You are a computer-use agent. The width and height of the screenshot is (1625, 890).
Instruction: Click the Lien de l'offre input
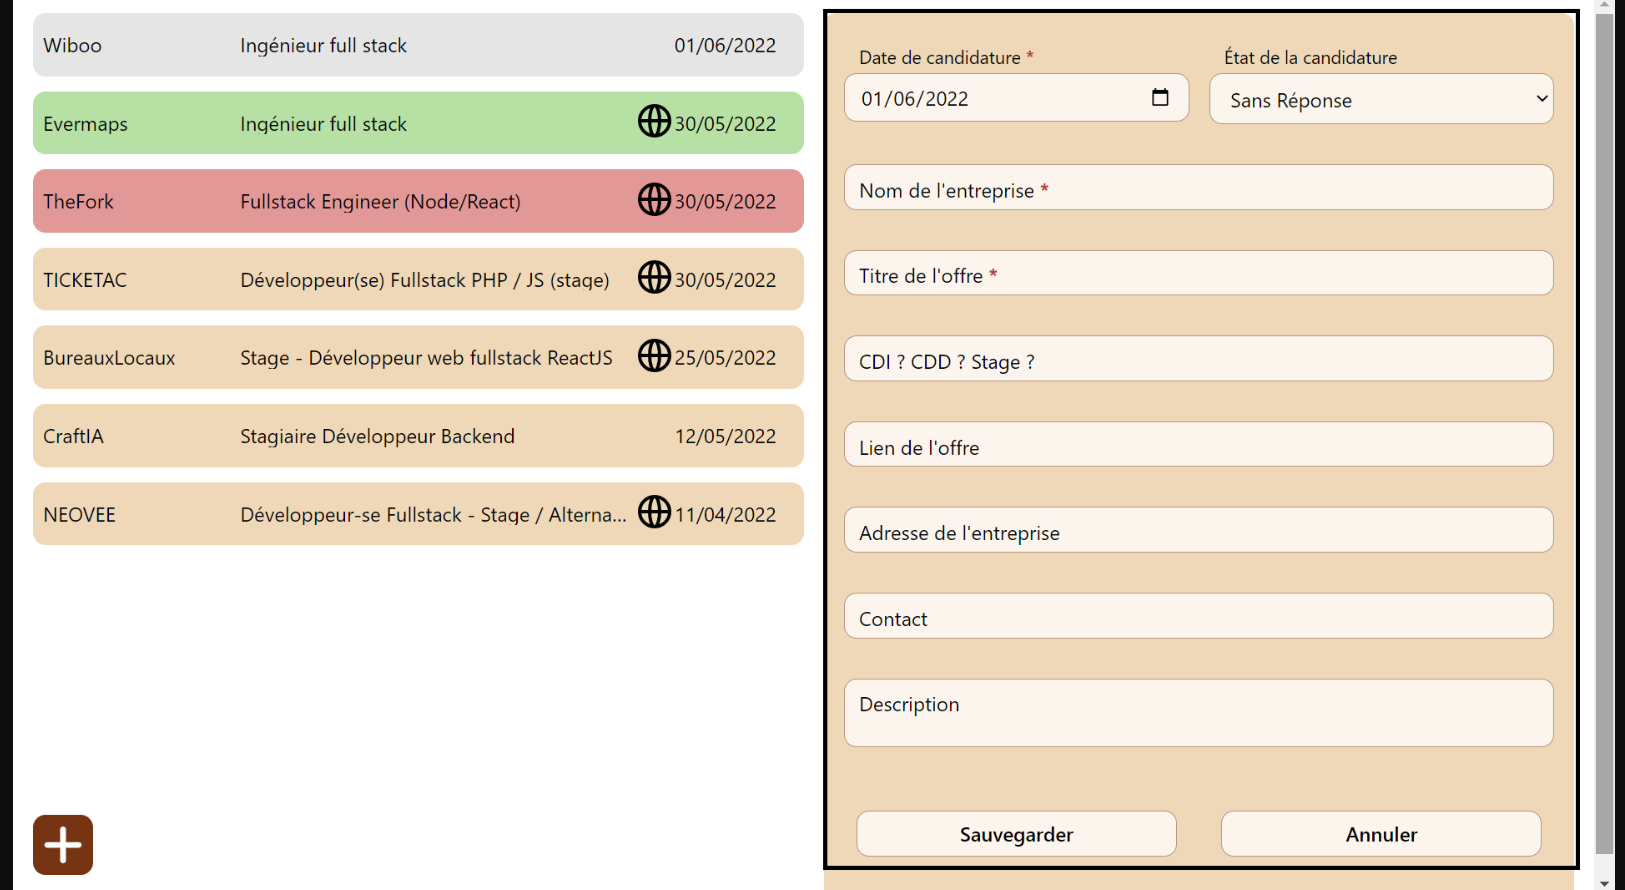click(x=1198, y=445)
